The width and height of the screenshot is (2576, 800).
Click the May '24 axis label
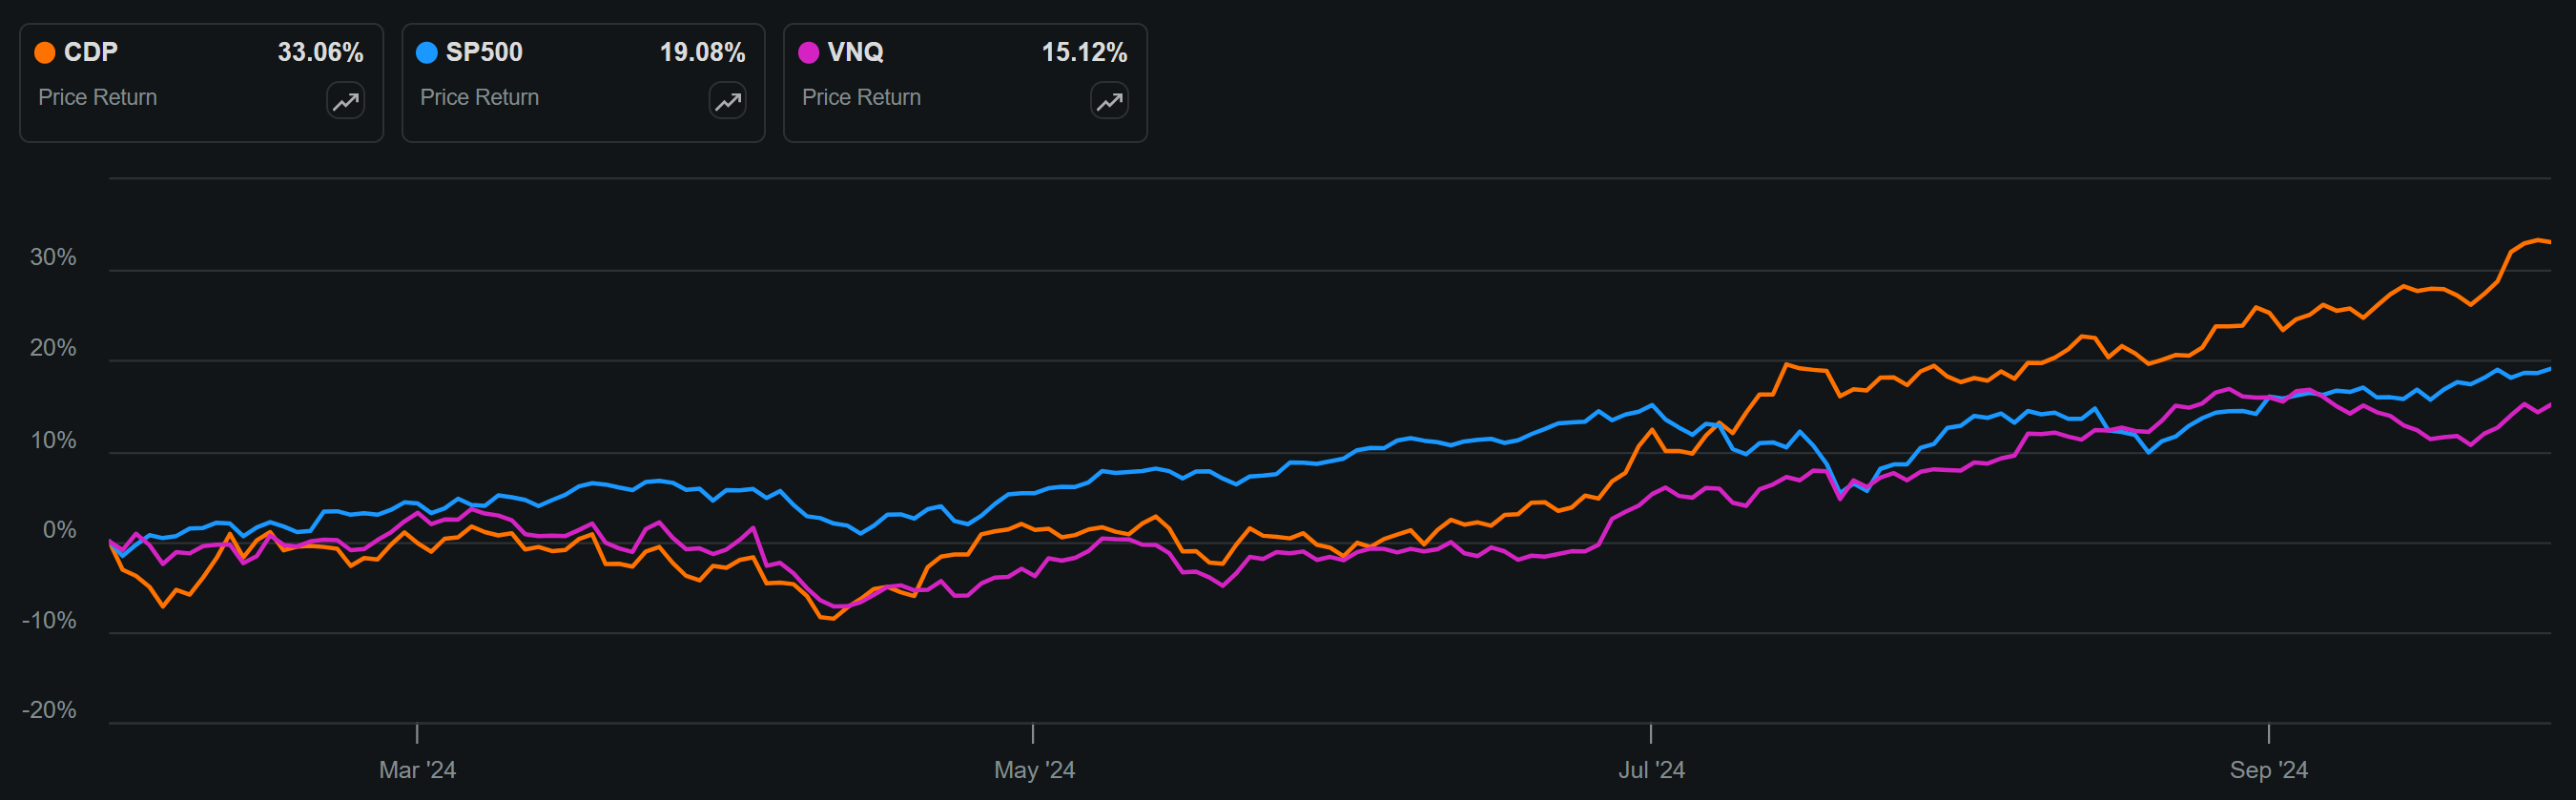[x=1034, y=770]
